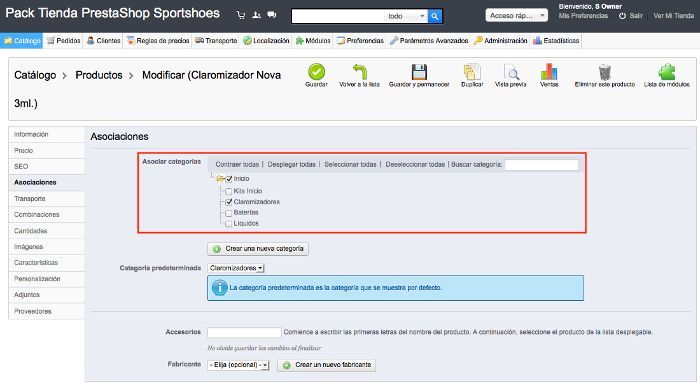This screenshot has height=390, width=700.
Task: Open the Vista previa magnifier icon
Action: [x=511, y=71]
